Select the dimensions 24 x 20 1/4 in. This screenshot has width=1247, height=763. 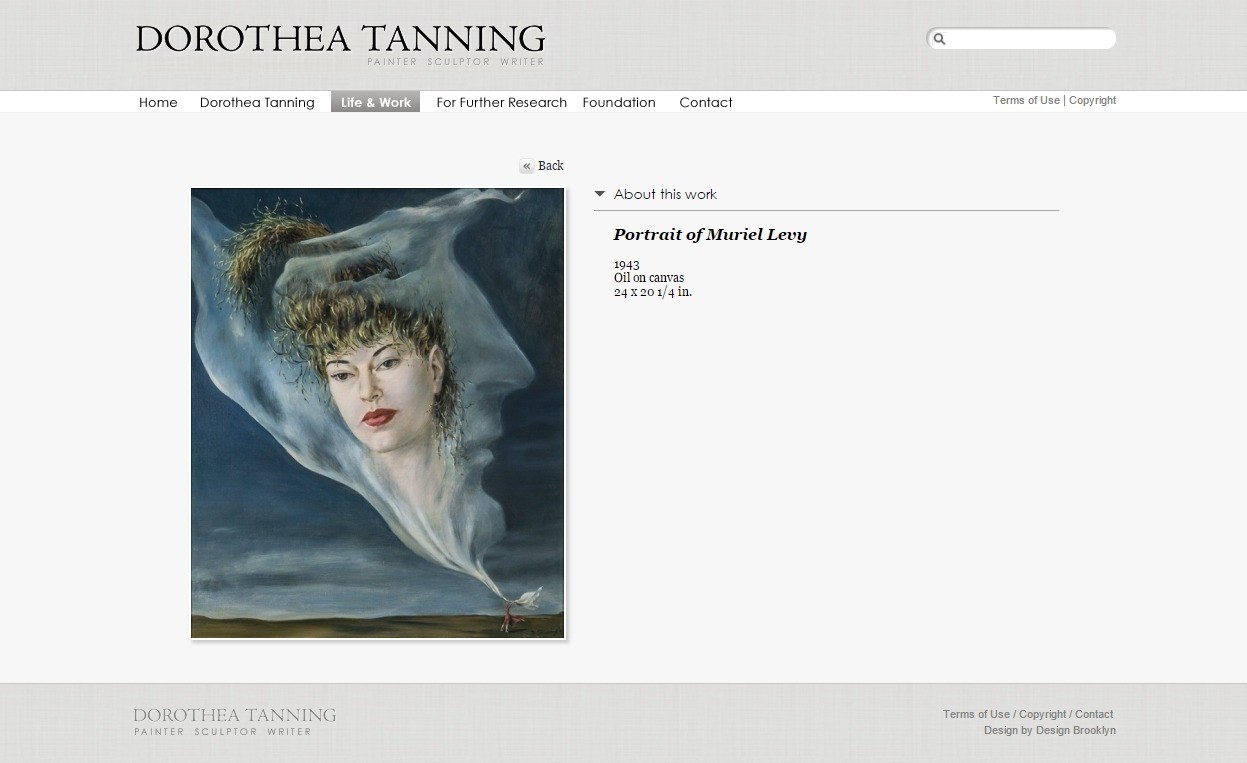click(x=653, y=292)
